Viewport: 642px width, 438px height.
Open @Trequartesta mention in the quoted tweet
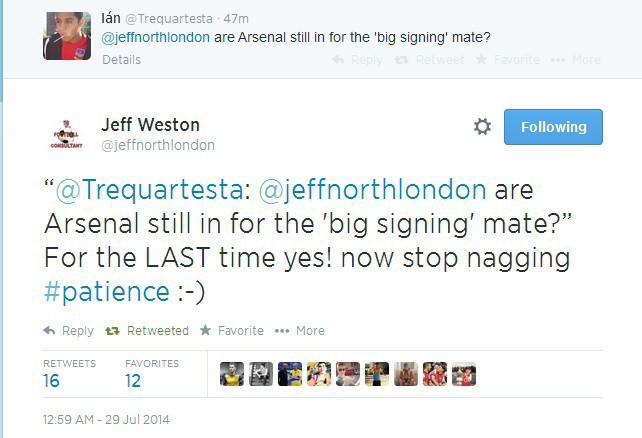click(x=150, y=190)
